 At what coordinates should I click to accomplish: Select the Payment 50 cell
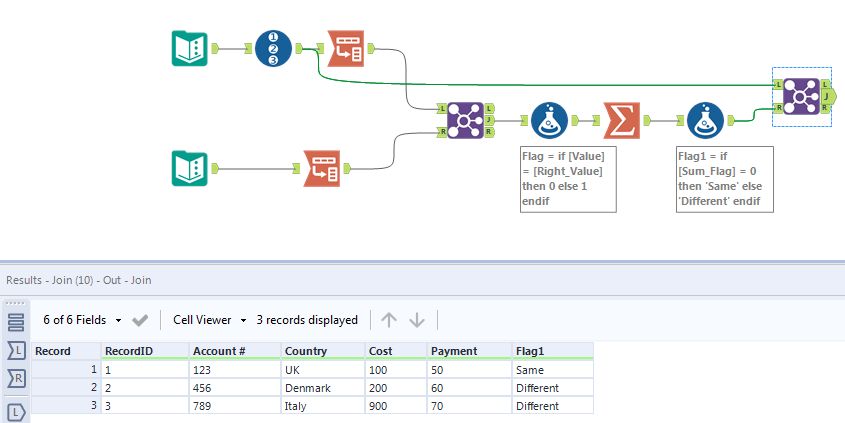[469, 370]
